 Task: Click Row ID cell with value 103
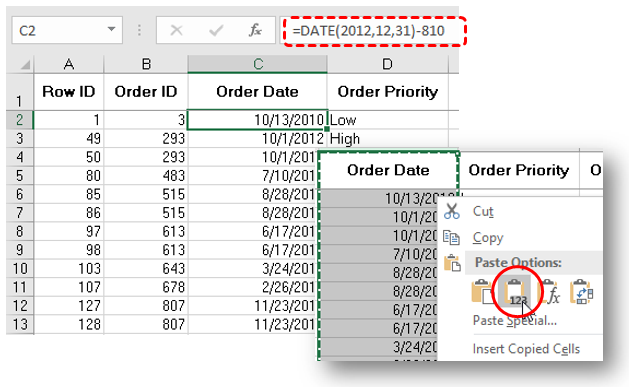point(69,268)
